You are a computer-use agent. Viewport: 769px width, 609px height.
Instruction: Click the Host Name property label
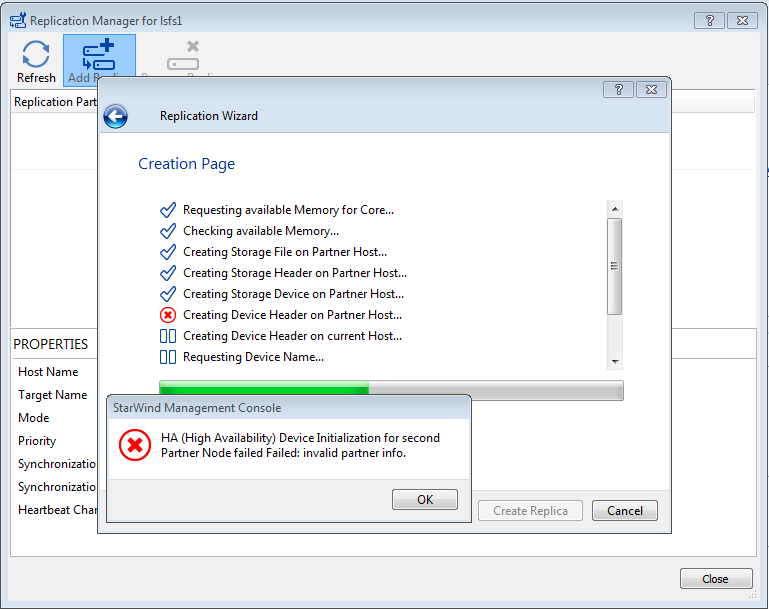[x=48, y=372]
